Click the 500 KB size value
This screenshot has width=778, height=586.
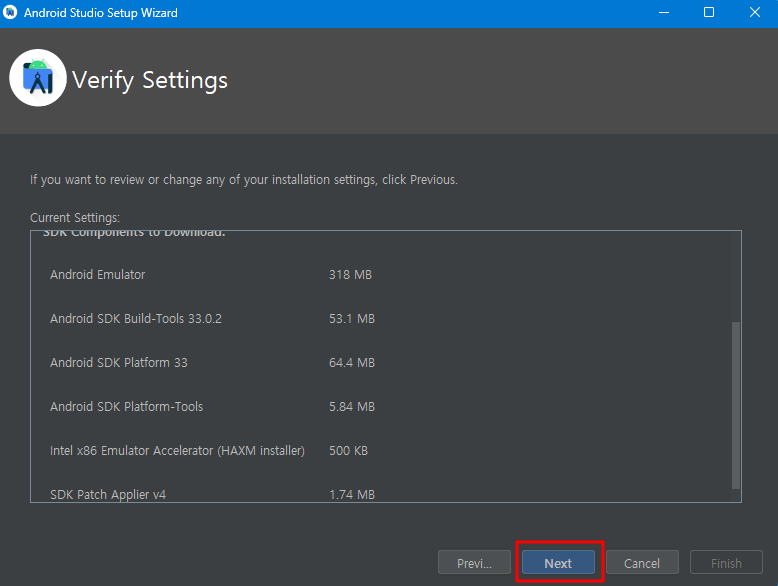[x=348, y=451]
